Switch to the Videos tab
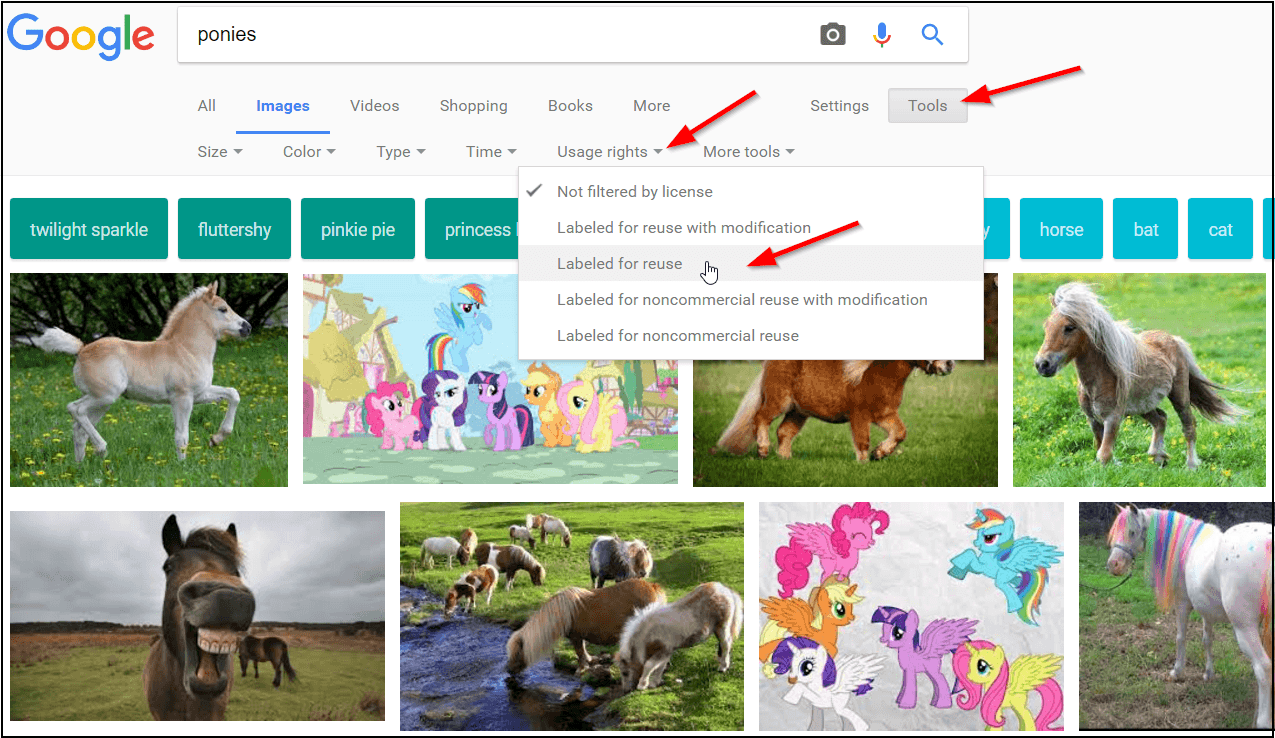 (x=374, y=105)
